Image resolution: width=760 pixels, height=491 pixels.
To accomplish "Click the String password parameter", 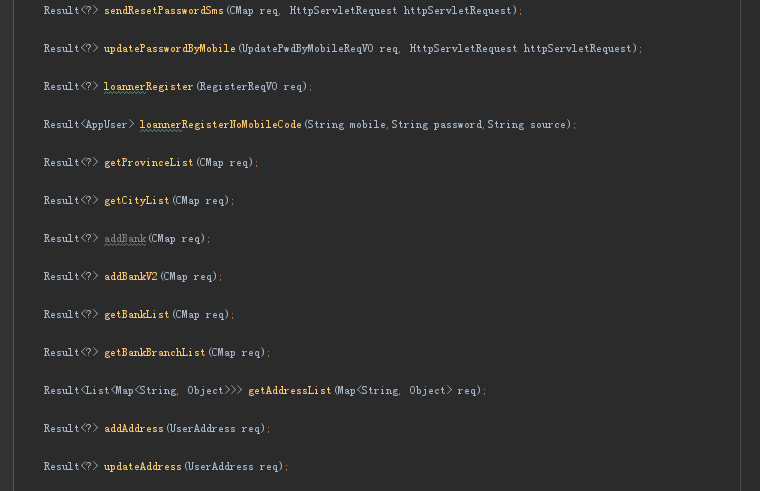I will pos(436,125).
